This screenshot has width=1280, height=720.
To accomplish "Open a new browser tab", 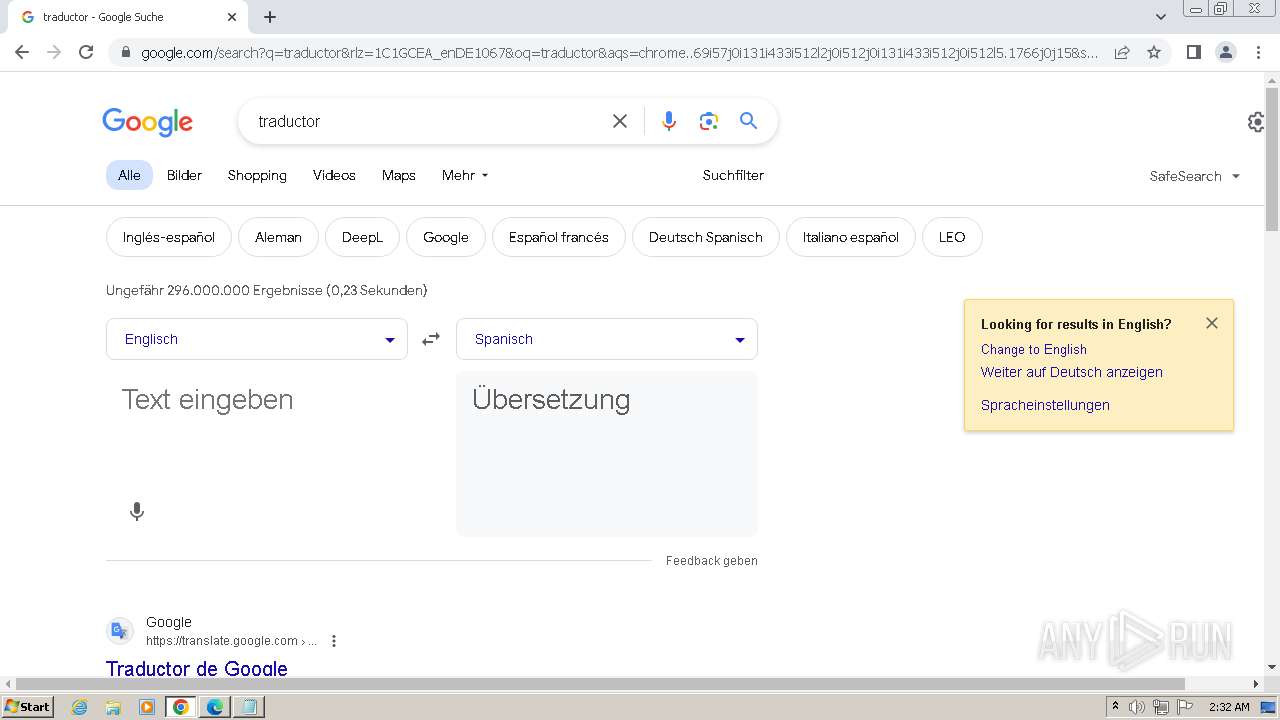I will (x=270, y=17).
